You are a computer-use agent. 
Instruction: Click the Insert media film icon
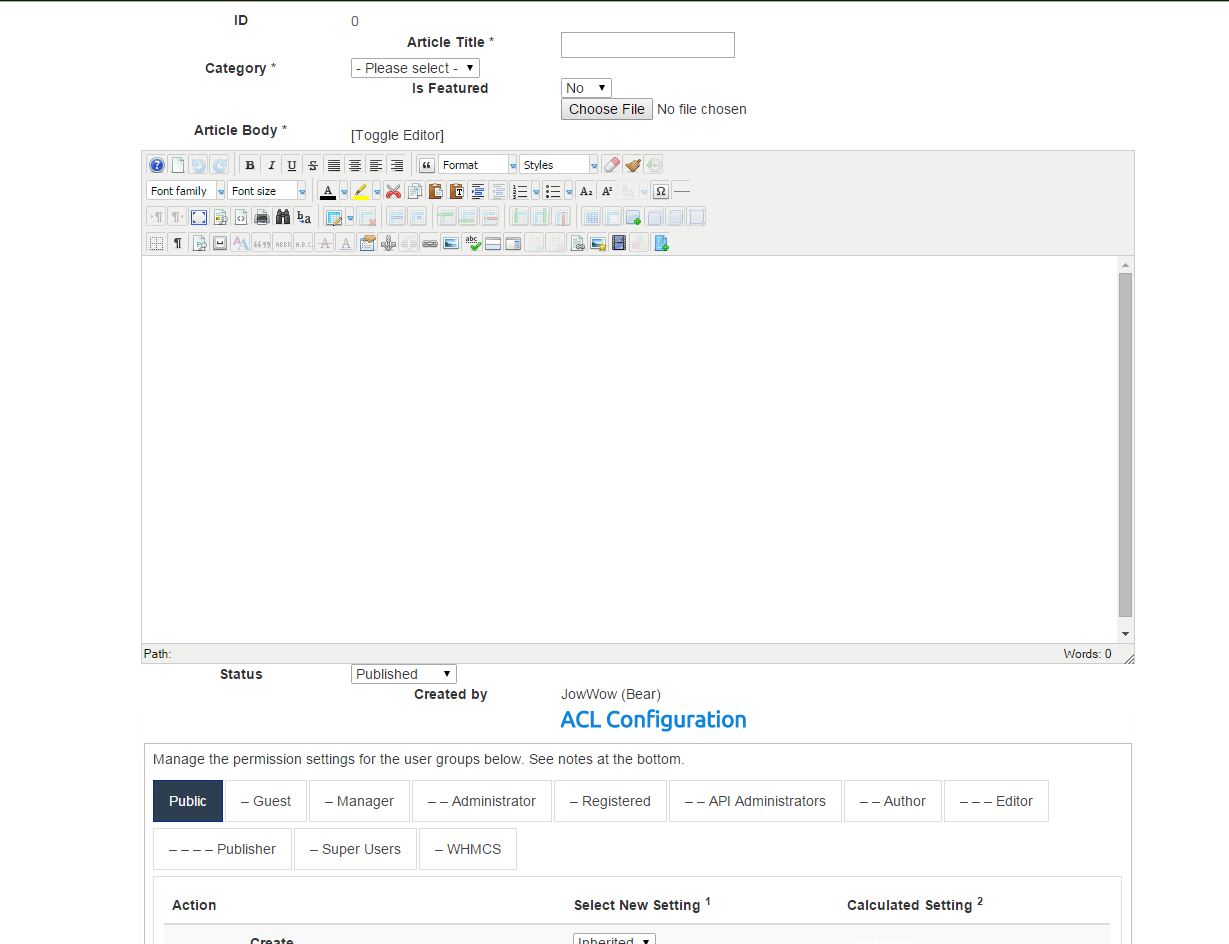tap(619, 243)
